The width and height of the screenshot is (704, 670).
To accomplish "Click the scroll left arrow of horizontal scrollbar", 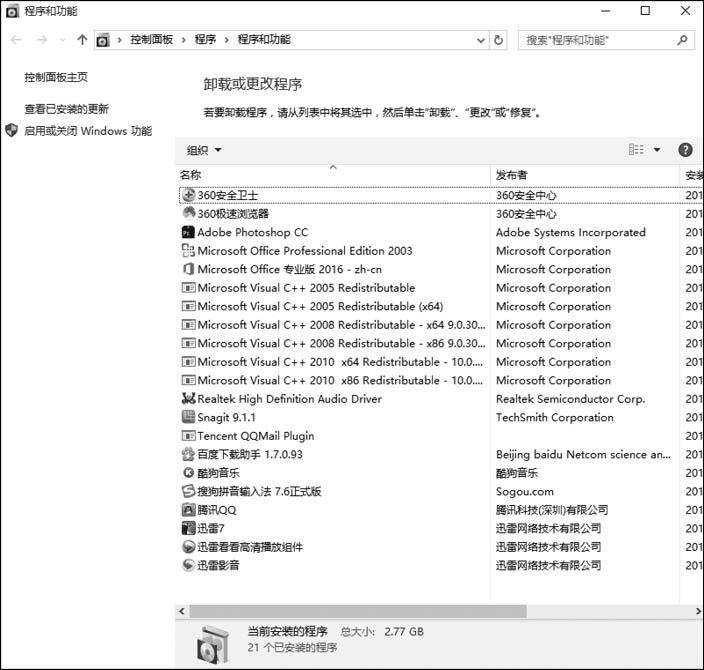I will pos(182,611).
